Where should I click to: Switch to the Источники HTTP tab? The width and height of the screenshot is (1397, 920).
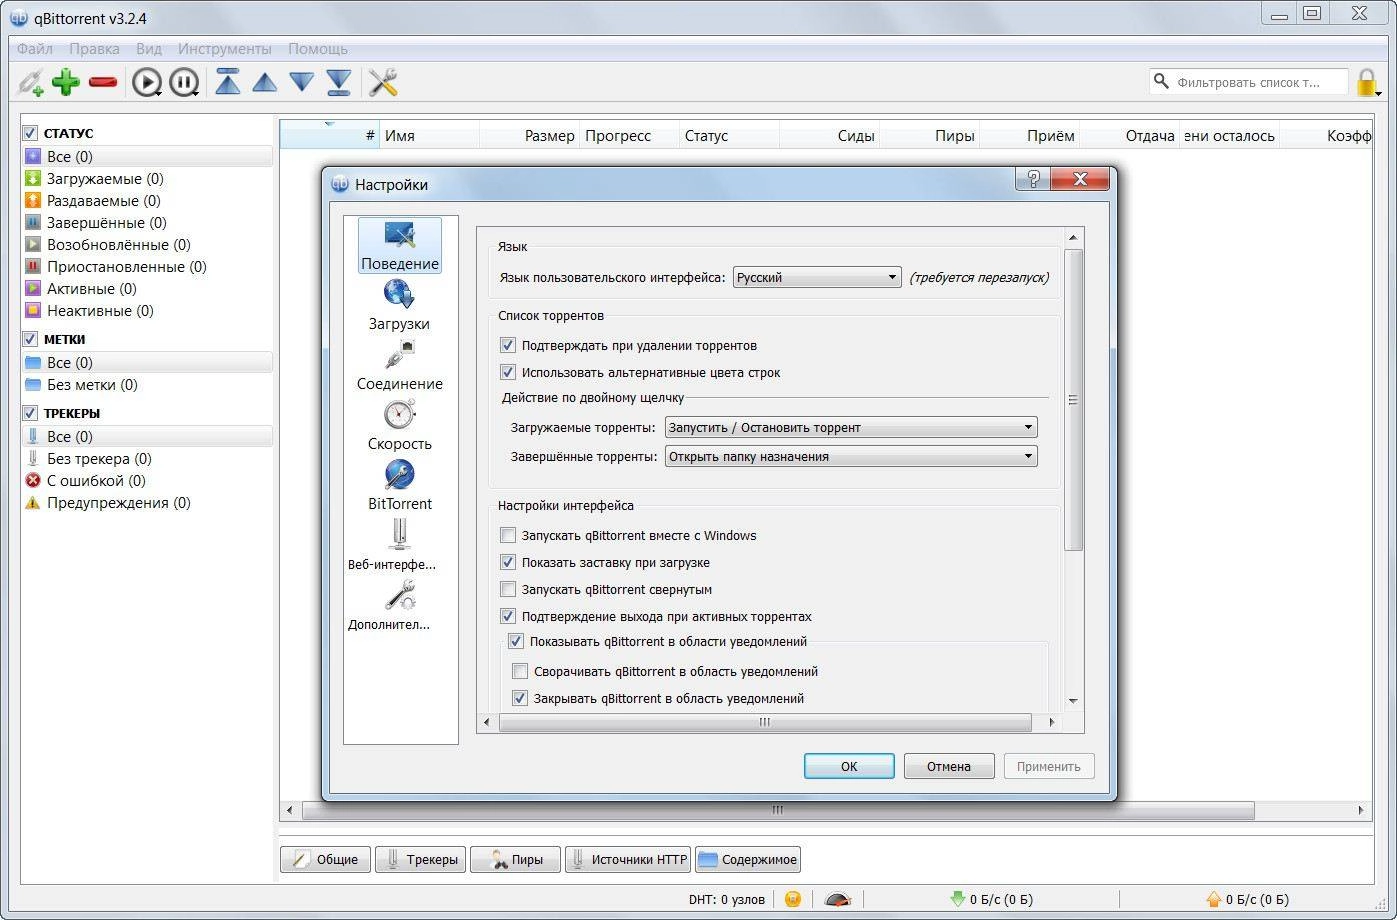628,859
